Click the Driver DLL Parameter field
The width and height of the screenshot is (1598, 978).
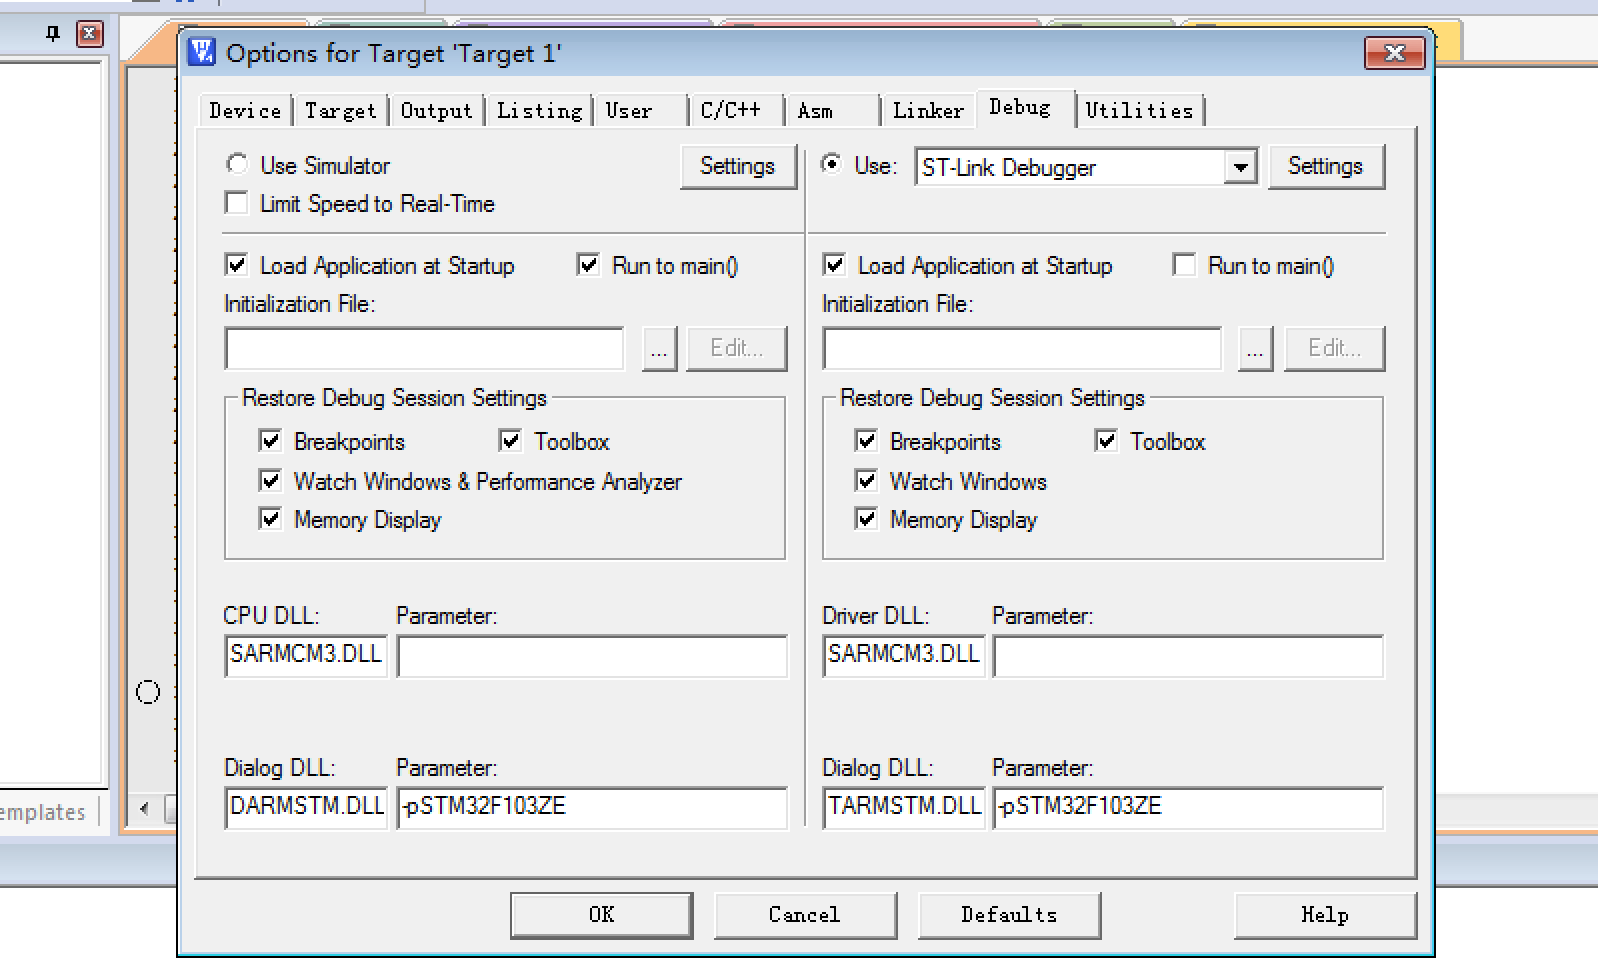coord(1187,656)
